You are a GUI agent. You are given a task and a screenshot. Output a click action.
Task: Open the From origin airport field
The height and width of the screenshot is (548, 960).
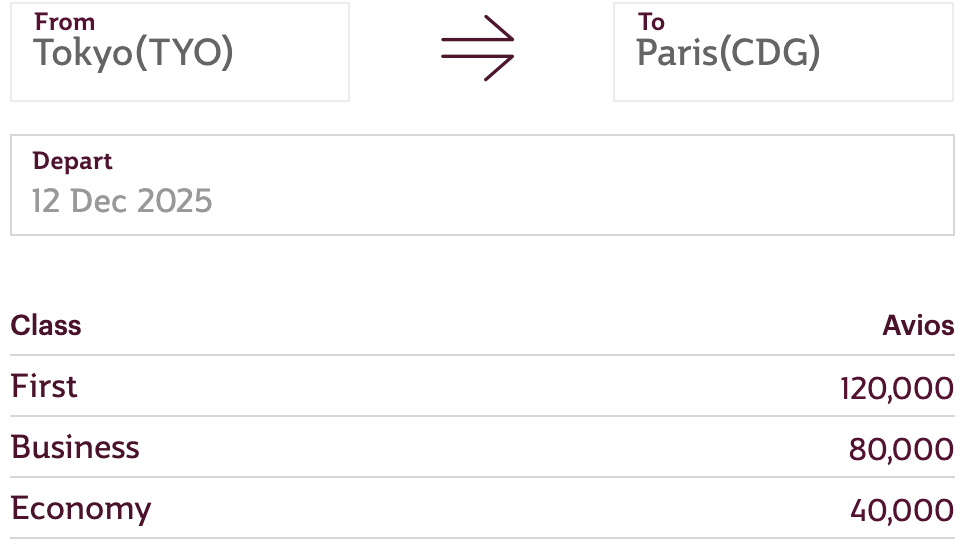[x=180, y=51]
